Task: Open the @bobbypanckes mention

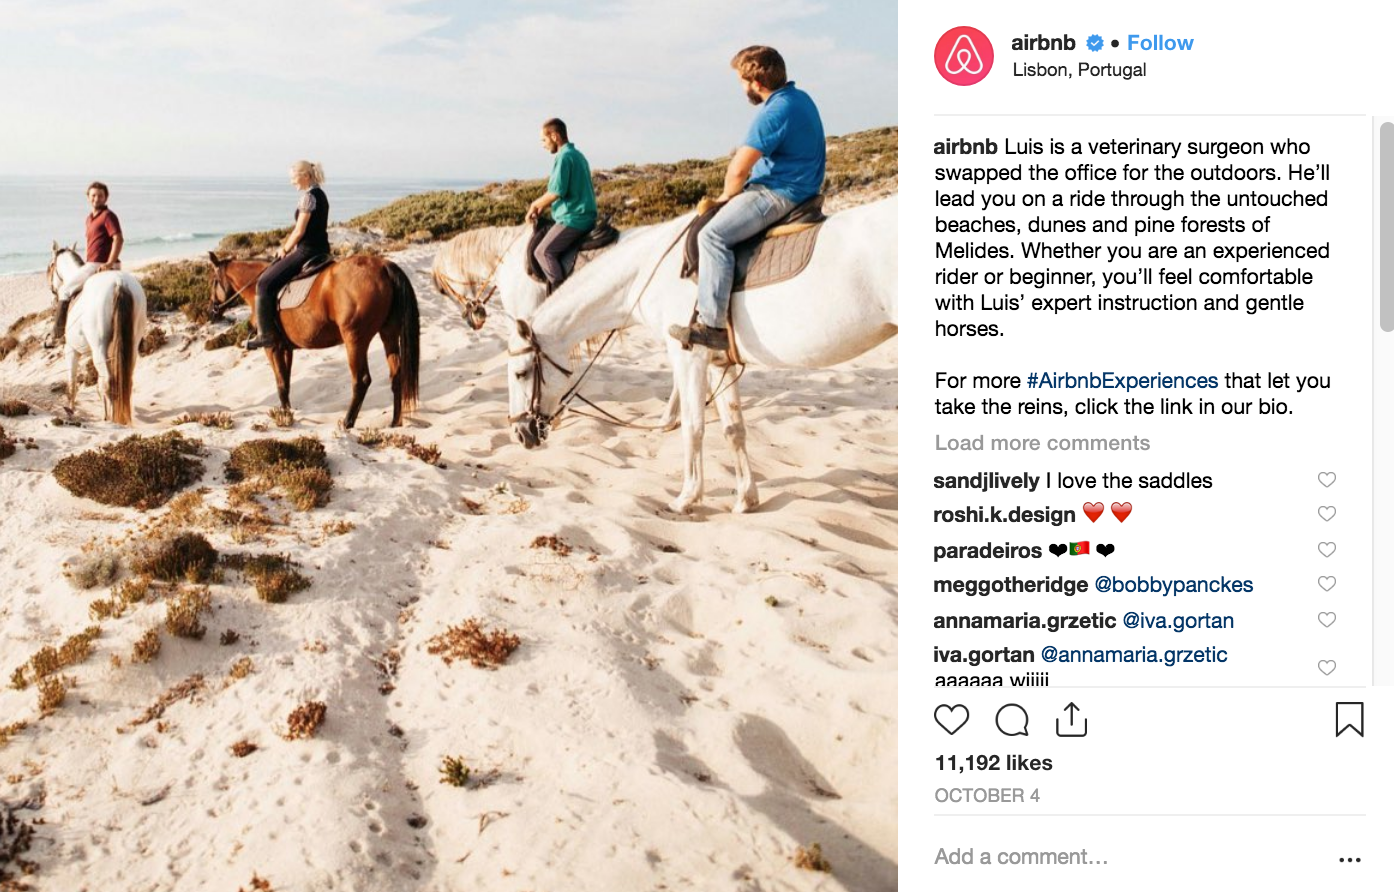Action: pos(1174,585)
